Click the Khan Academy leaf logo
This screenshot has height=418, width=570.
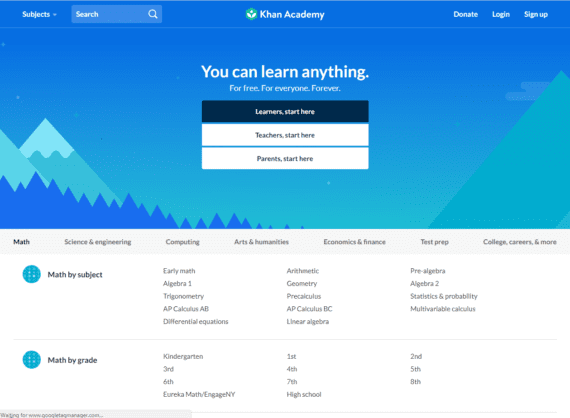pyautogui.click(x=251, y=14)
